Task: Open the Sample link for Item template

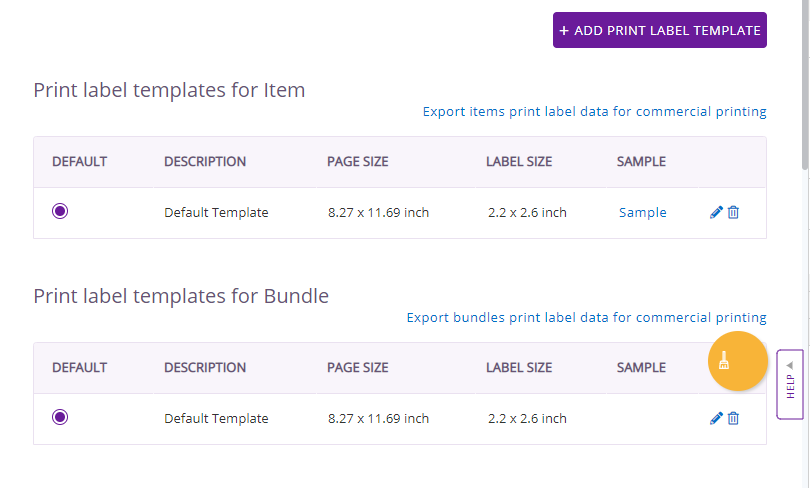Action: 643,212
